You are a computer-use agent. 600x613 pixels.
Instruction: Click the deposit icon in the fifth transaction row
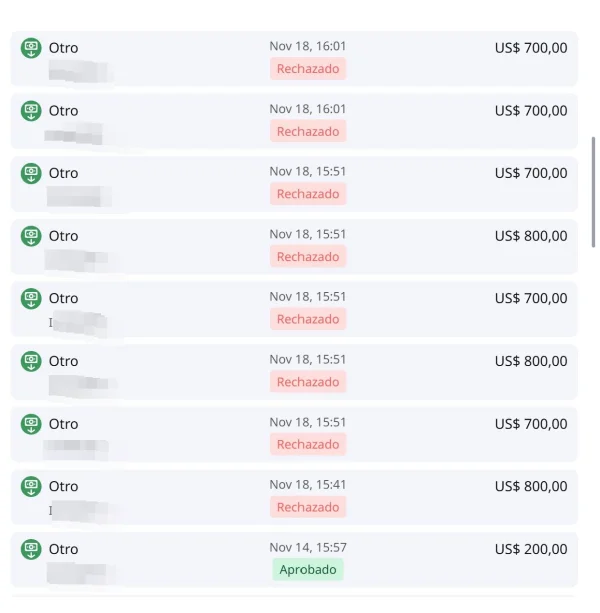[x=31, y=298]
